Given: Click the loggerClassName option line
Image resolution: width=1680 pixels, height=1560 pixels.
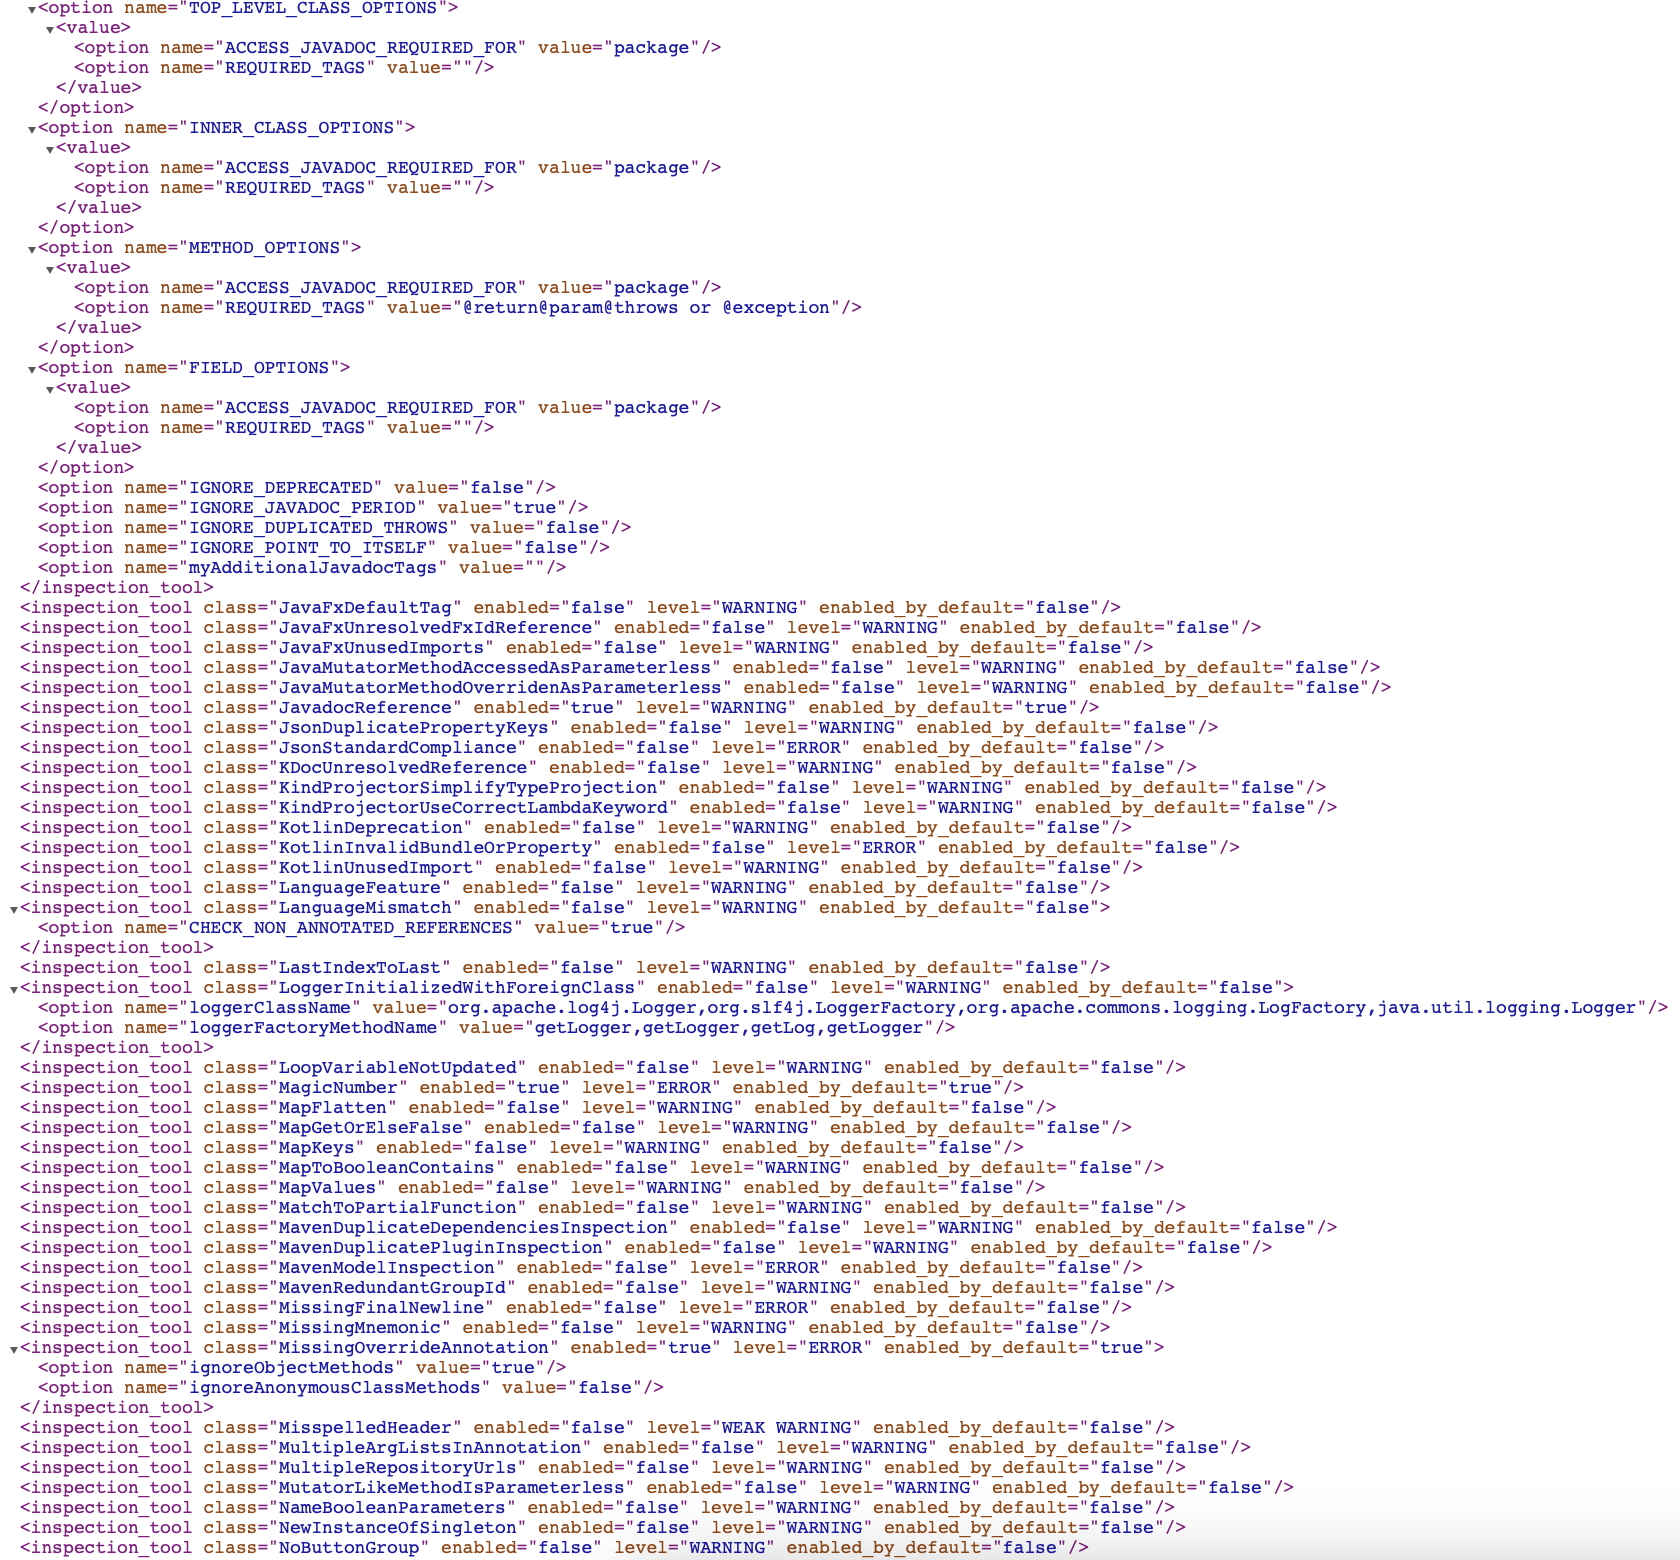Looking at the screenshot, I should [853, 1008].
